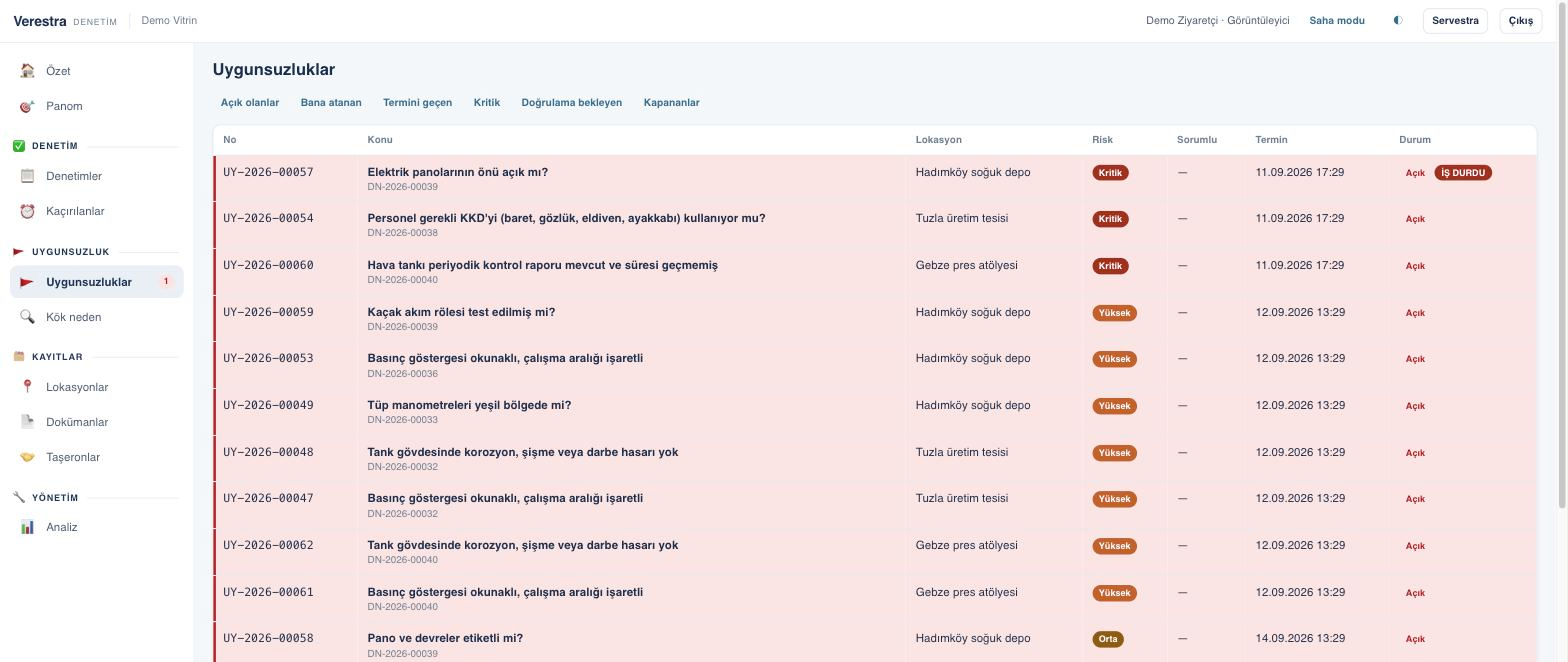Image resolution: width=1568 pixels, height=662 pixels.
Task: Click "Pano ve devreler etiketli mi?"
Action: click(445, 638)
